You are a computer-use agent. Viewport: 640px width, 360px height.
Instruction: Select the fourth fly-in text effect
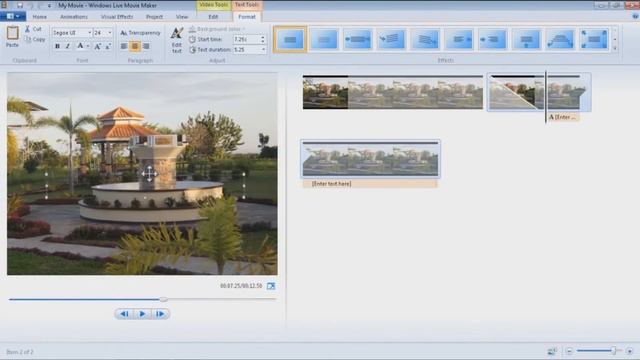(391, 40)
